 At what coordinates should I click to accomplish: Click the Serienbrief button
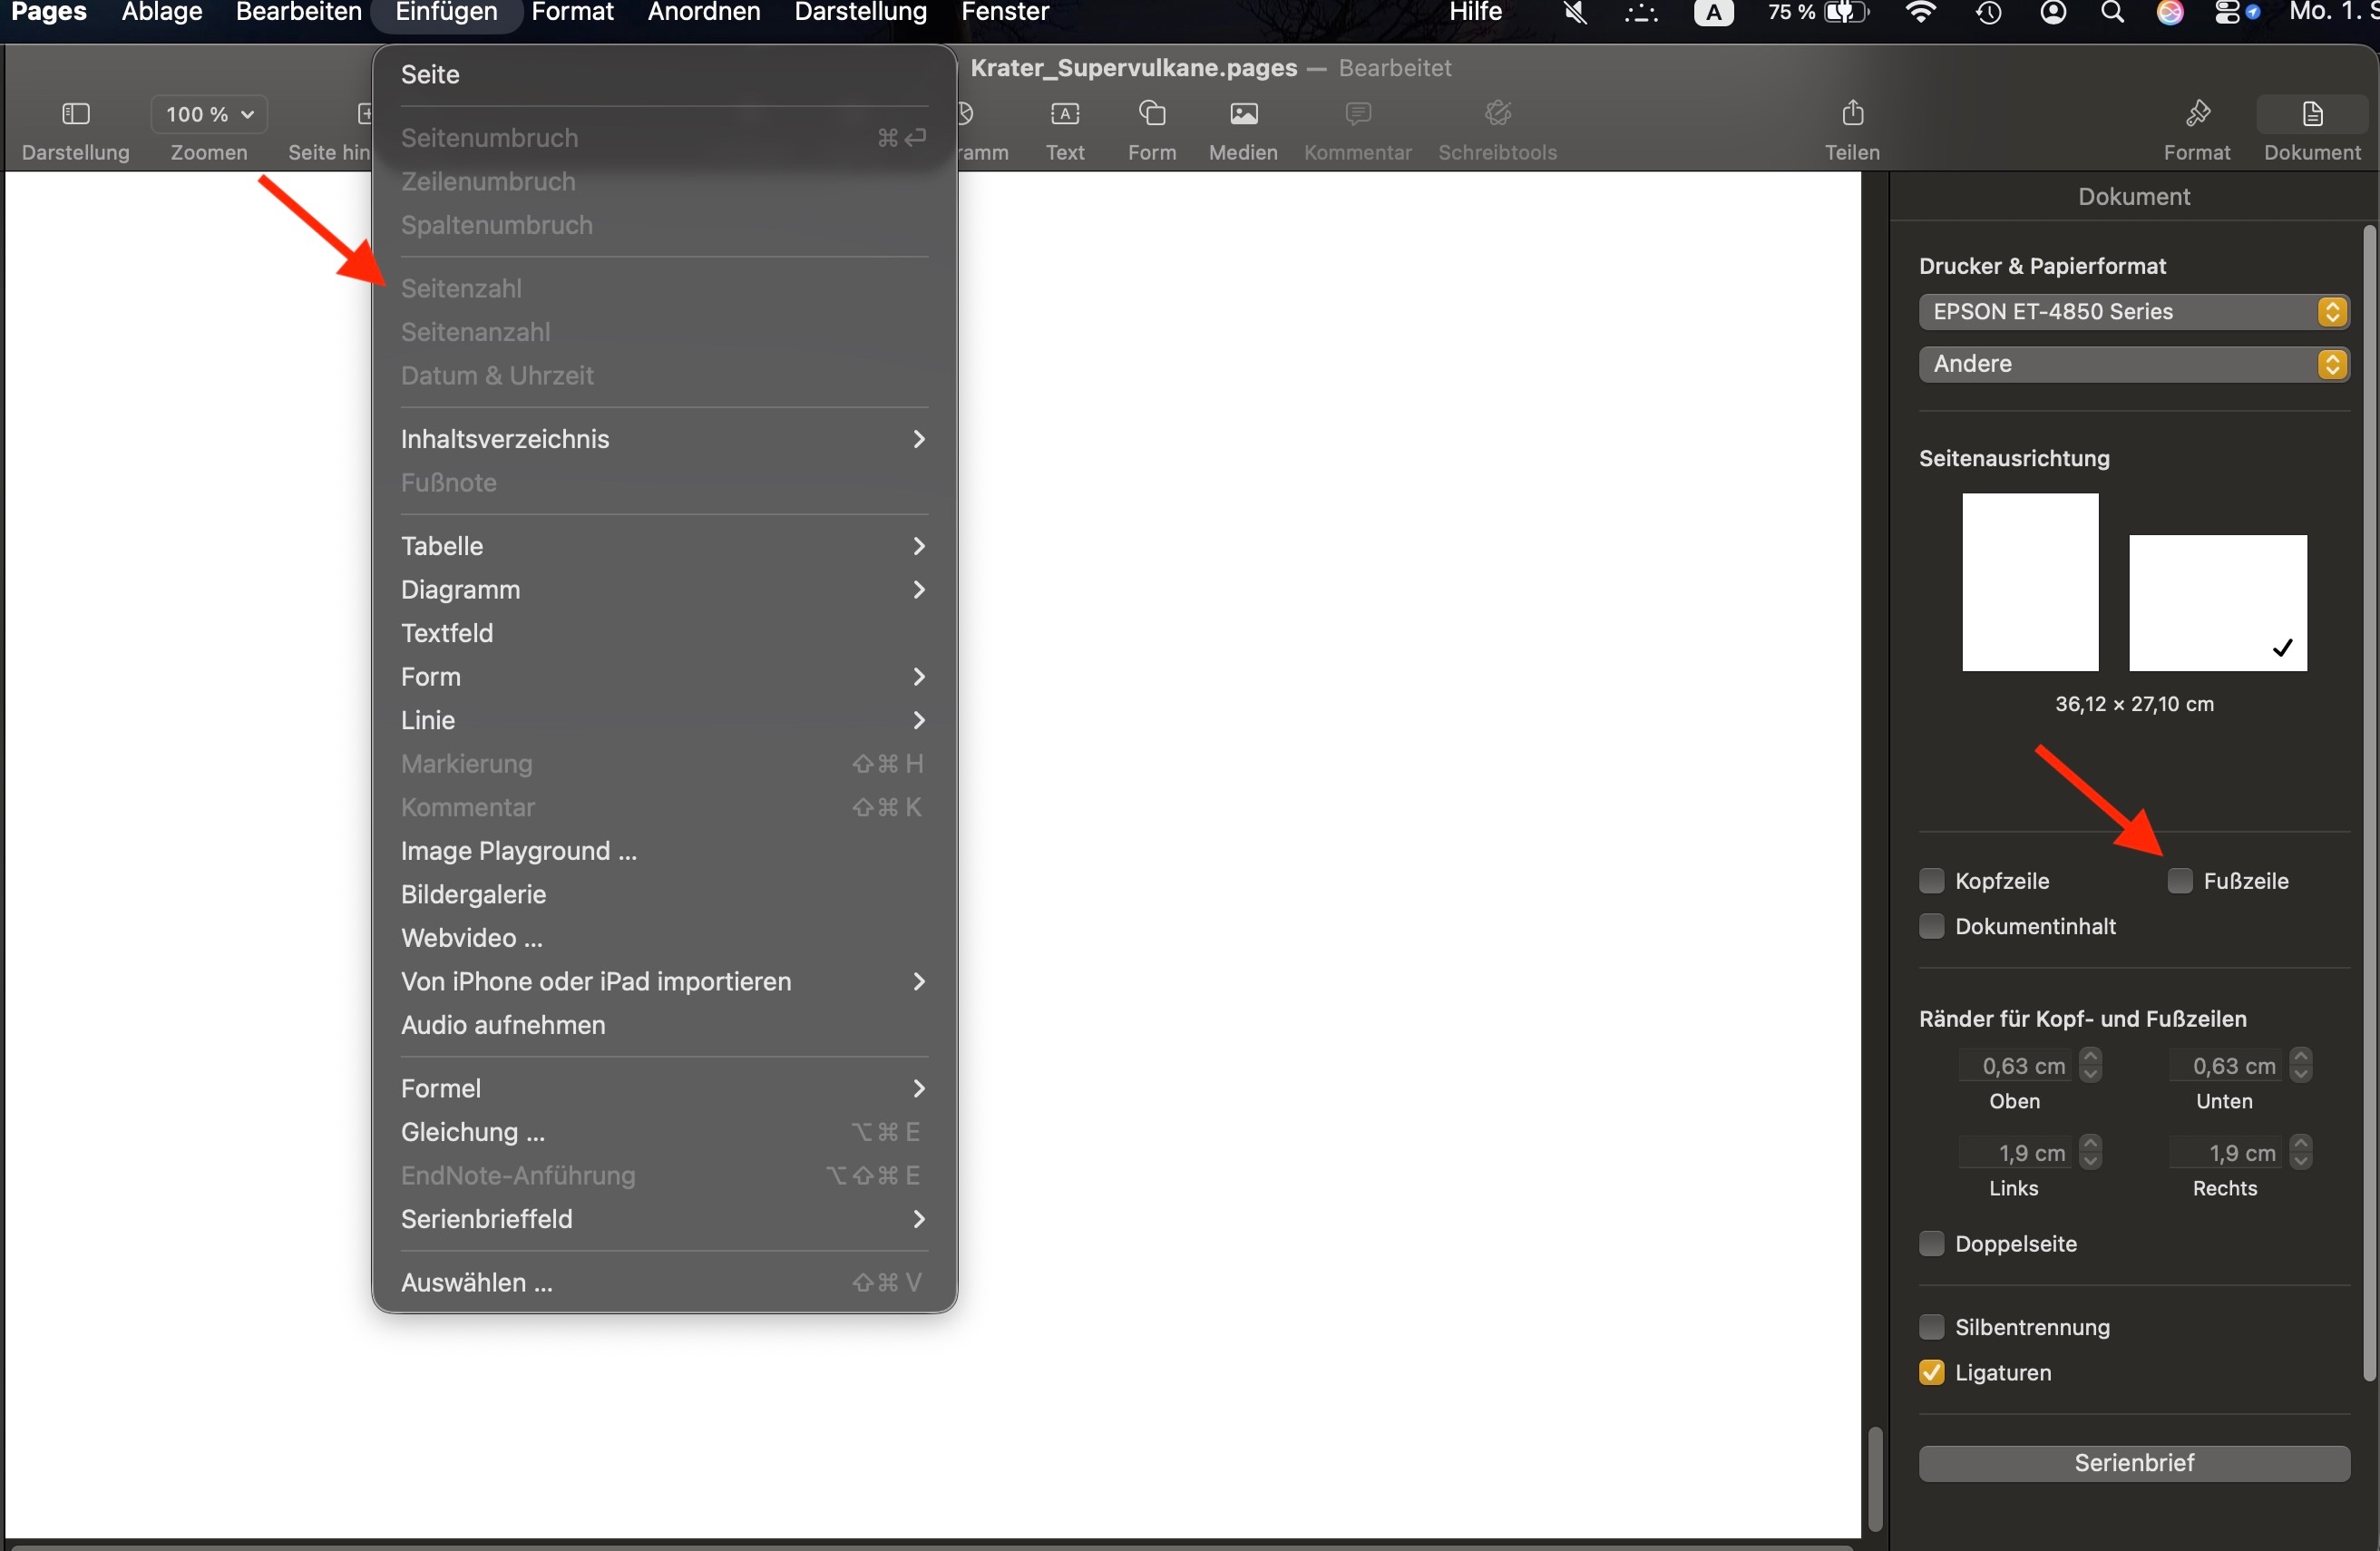2133,1463
